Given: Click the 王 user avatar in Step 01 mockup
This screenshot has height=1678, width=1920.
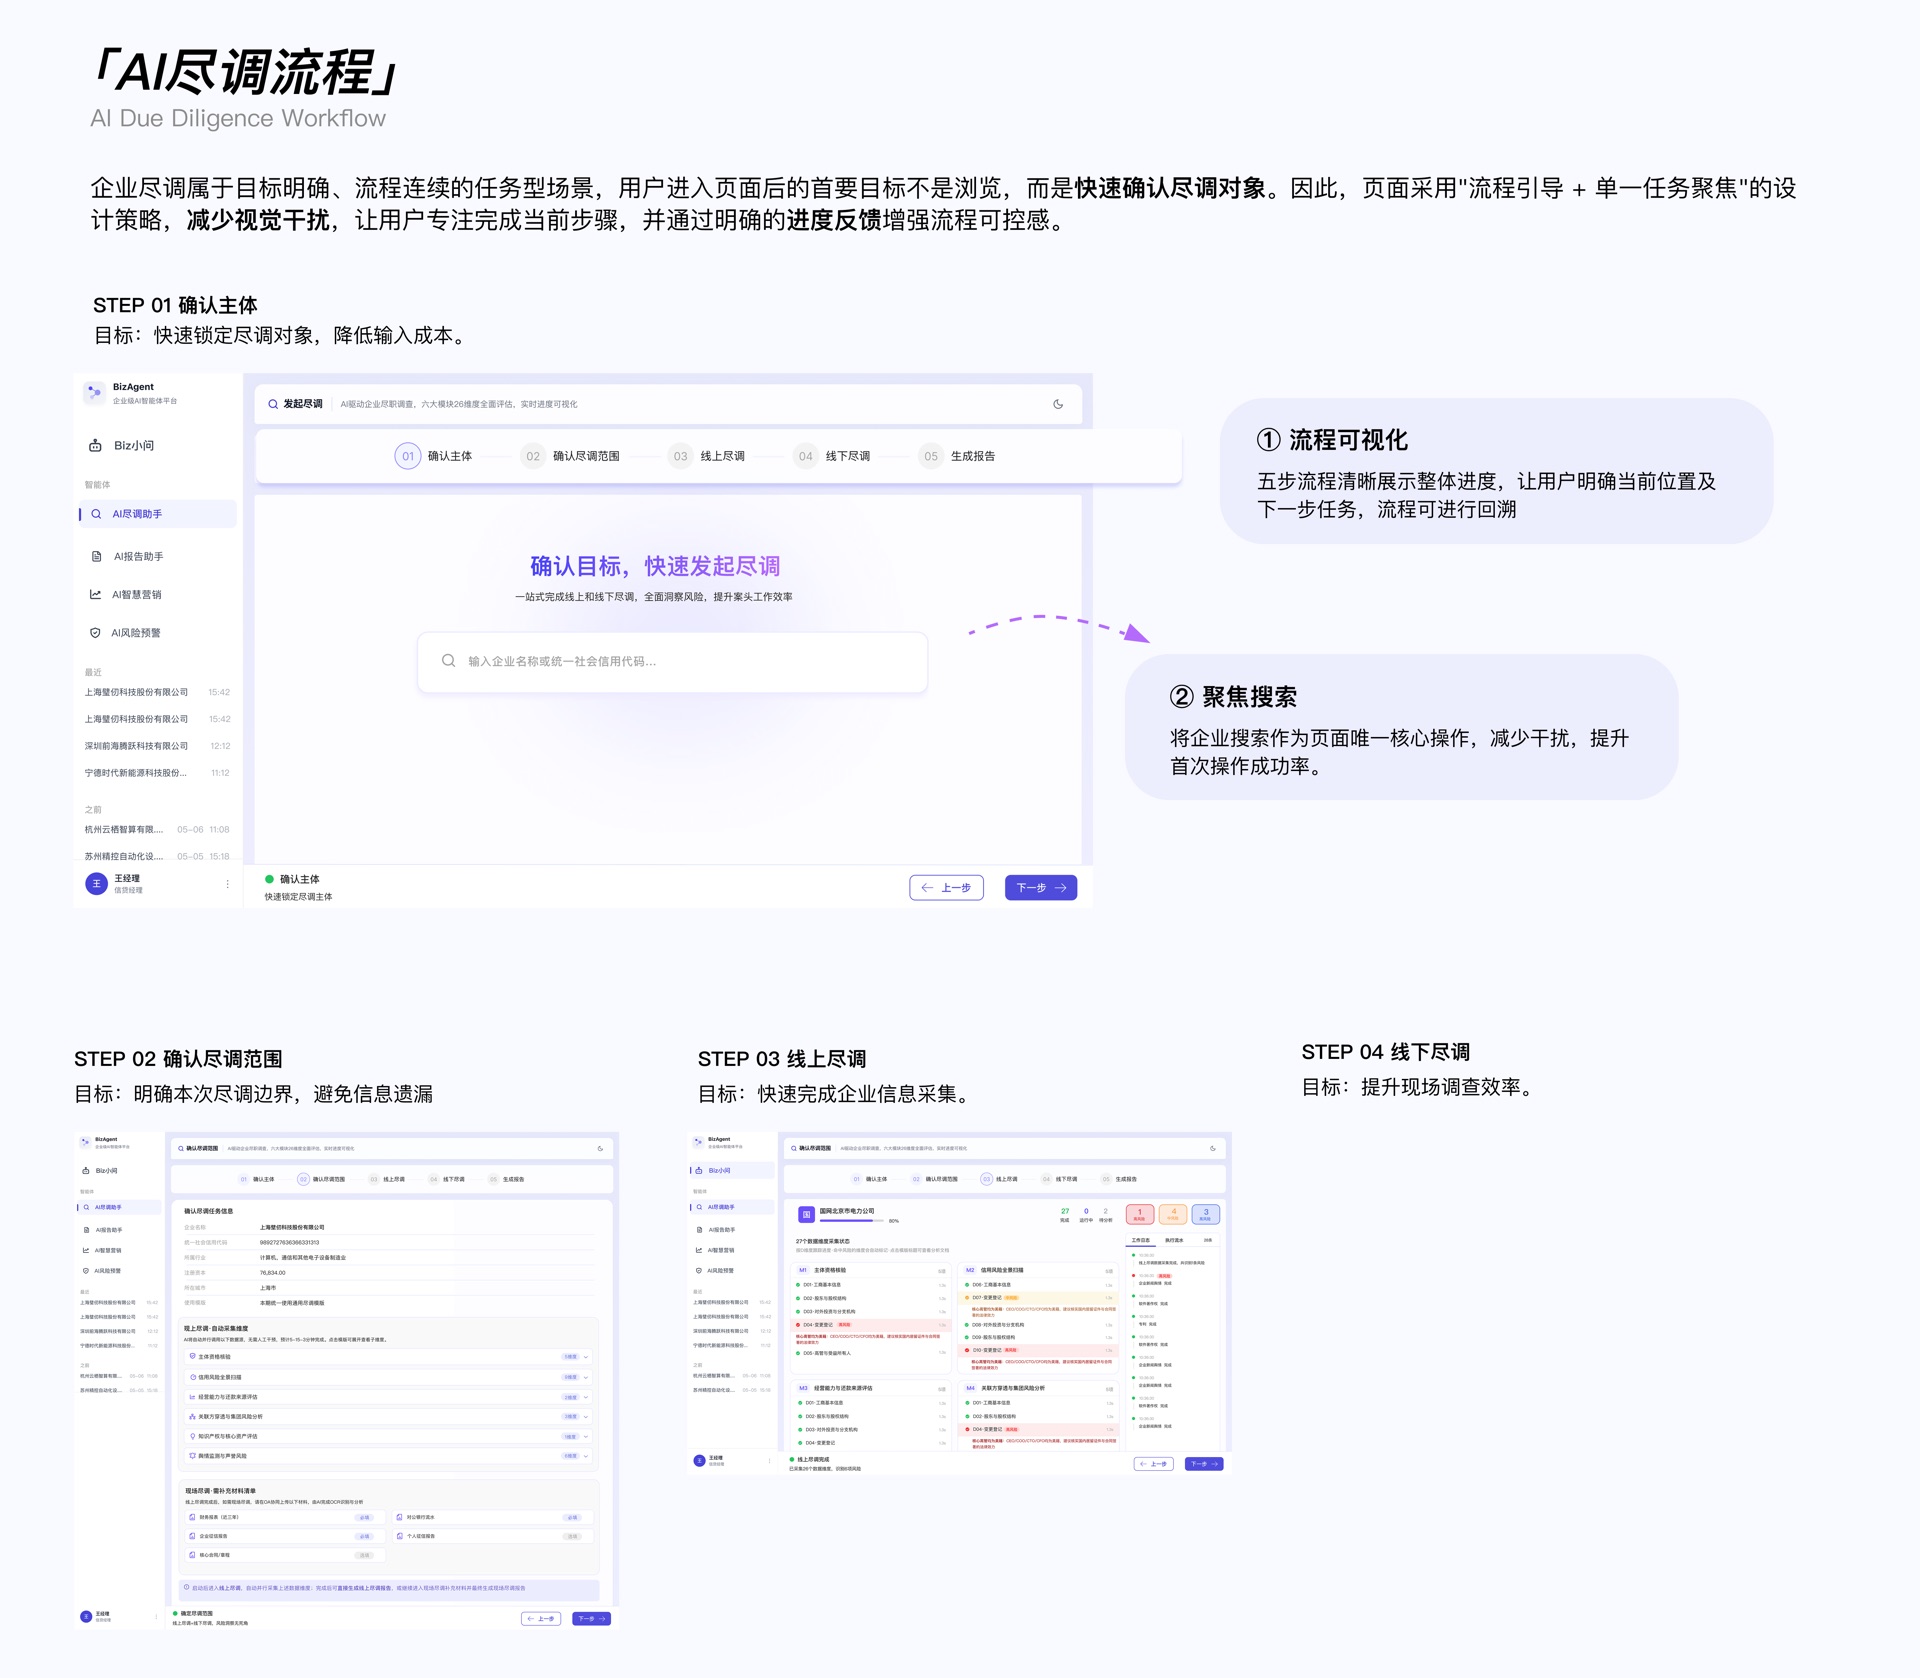Looking at the screenshot, I should pos(96,884).
